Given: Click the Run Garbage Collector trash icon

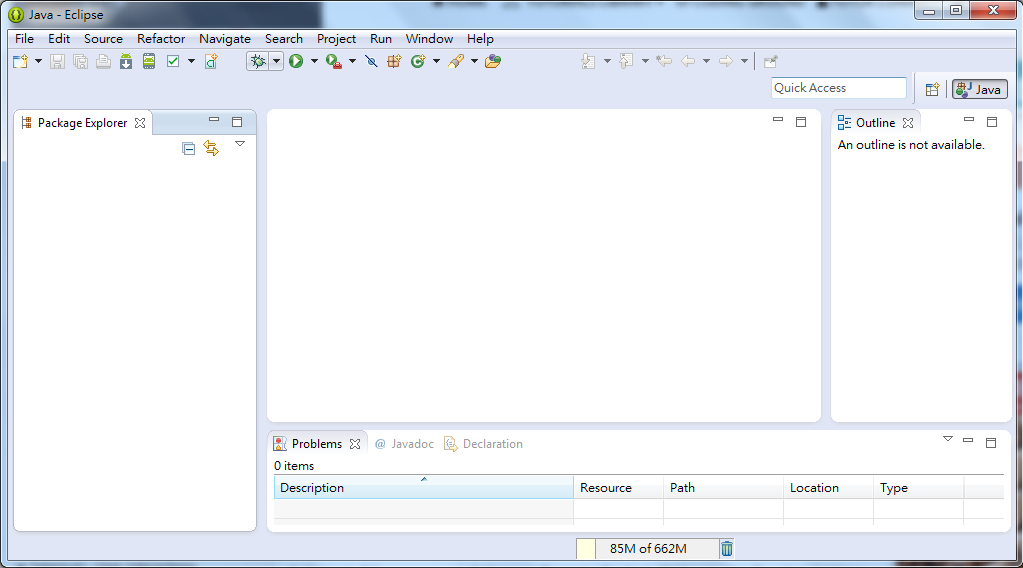Looking at the screenshot, I should pyautogui.click(x=727, y=548).
